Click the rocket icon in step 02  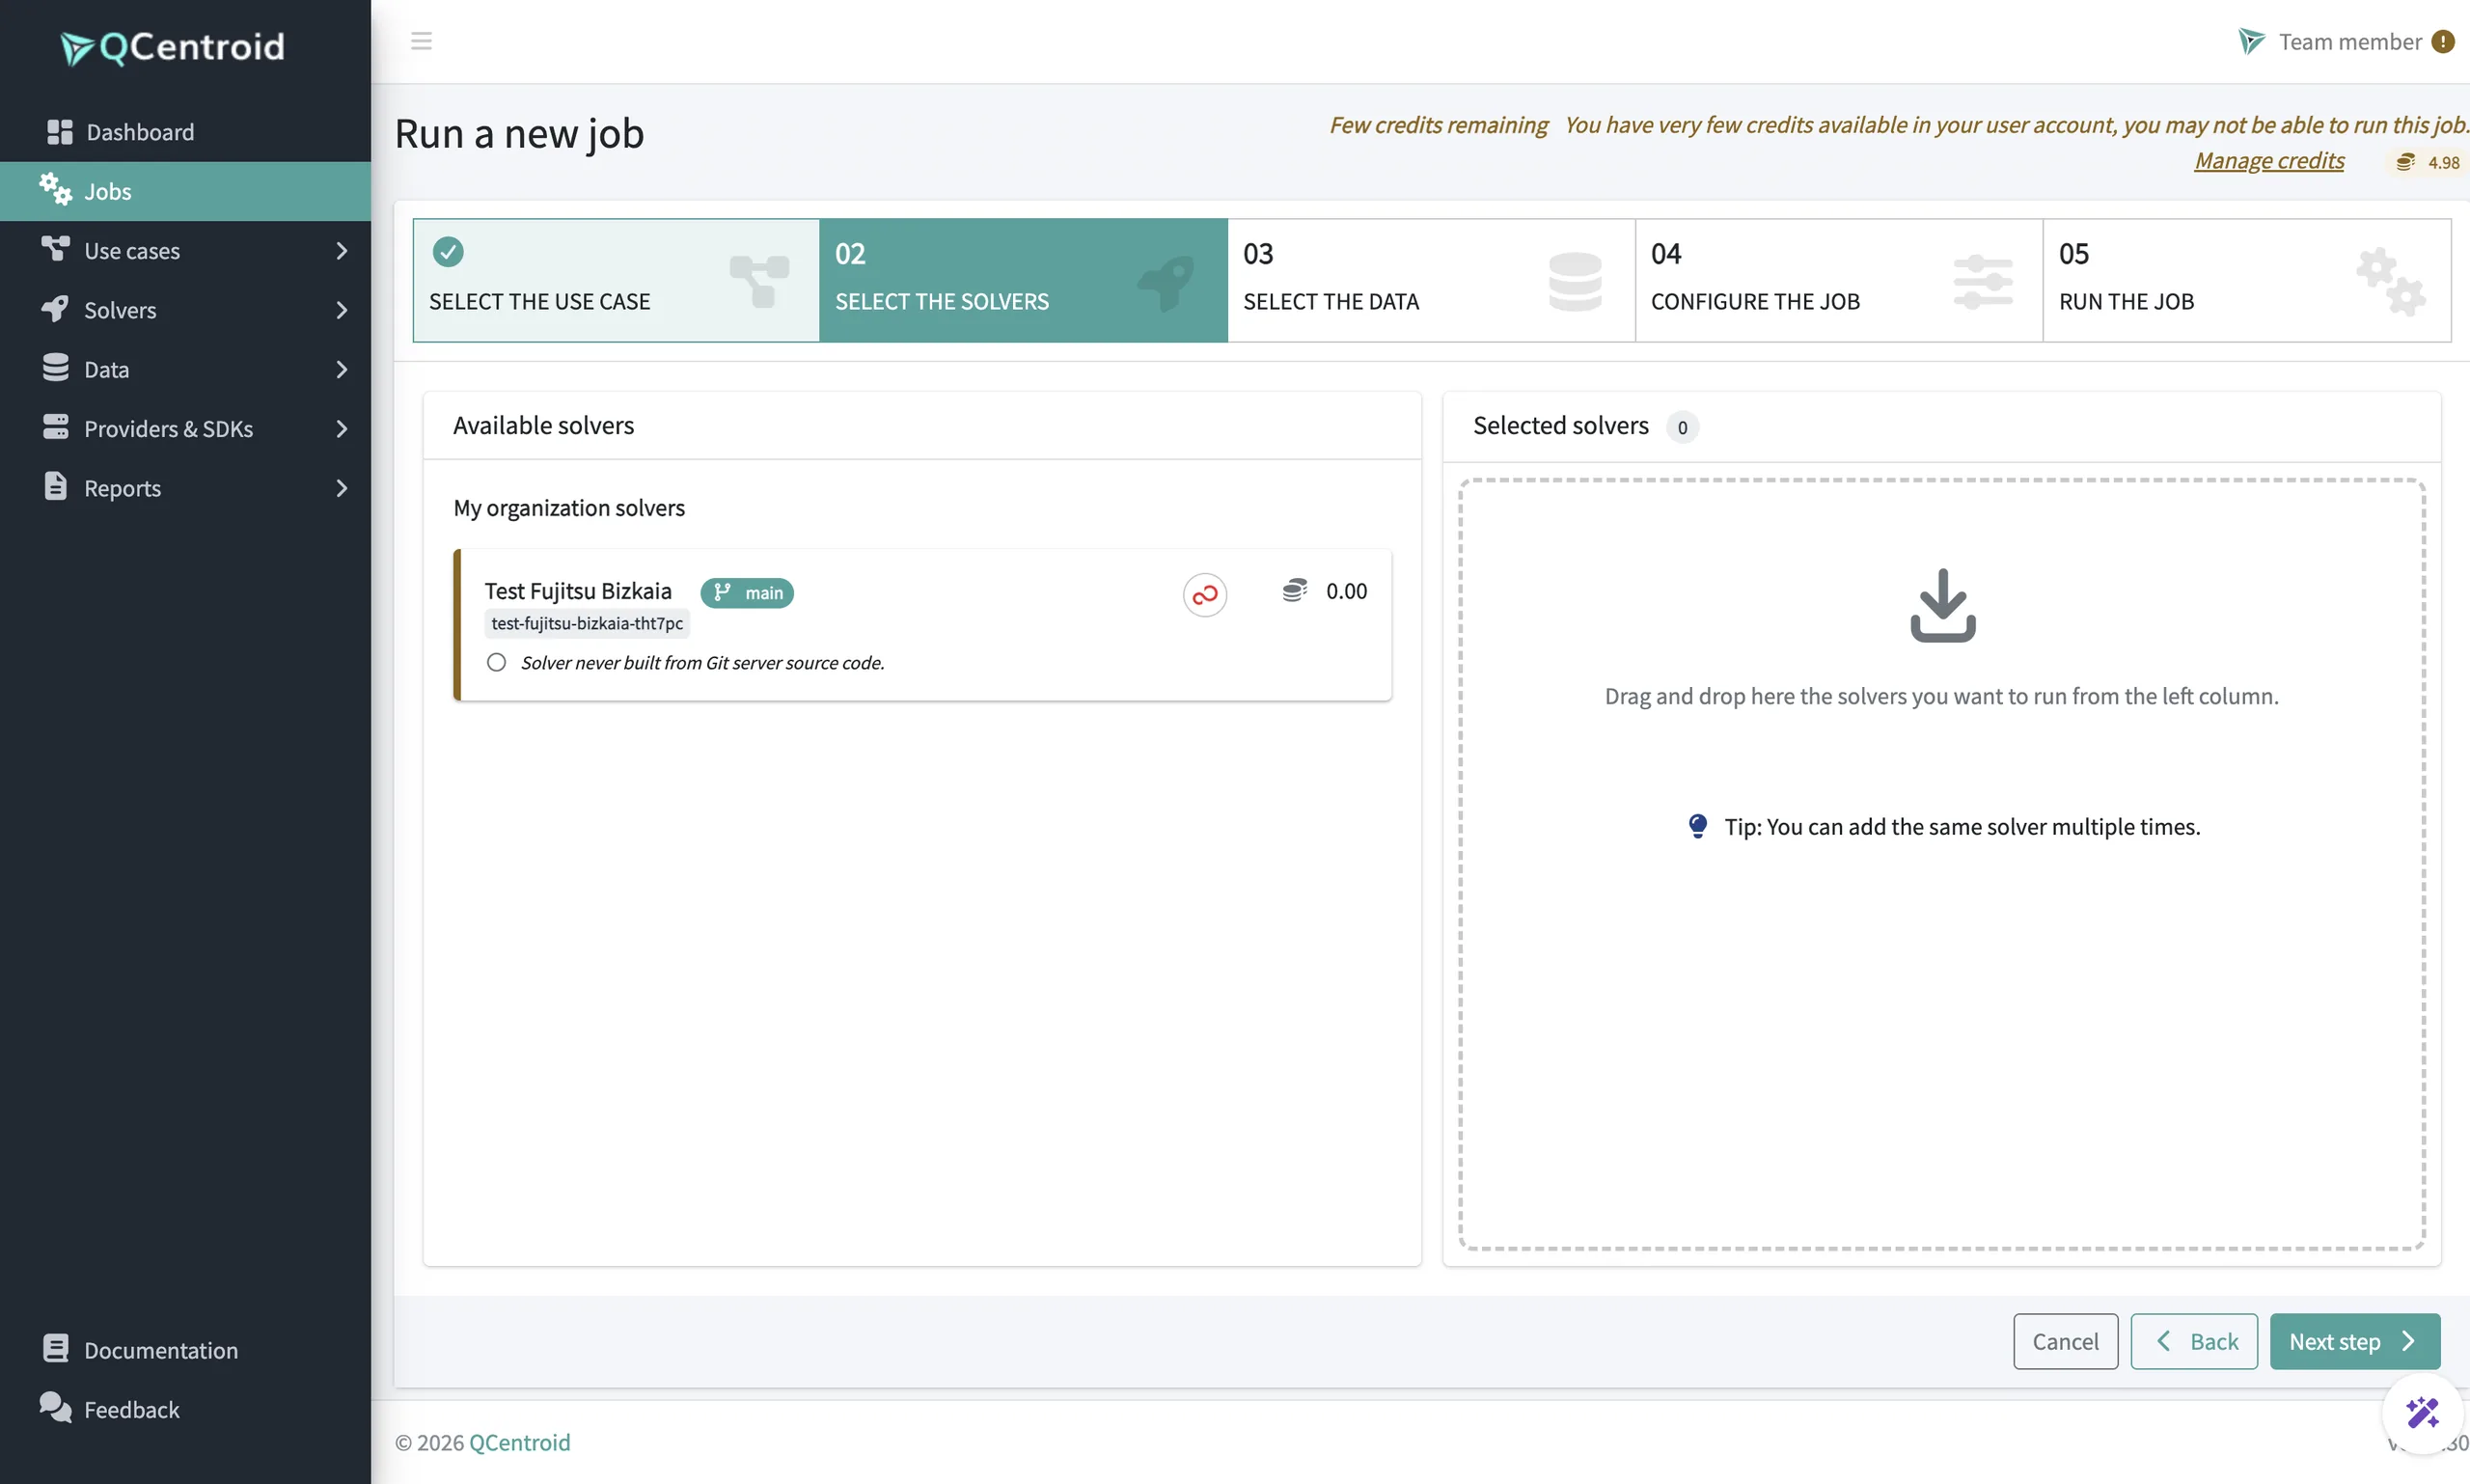point(1166,283)
